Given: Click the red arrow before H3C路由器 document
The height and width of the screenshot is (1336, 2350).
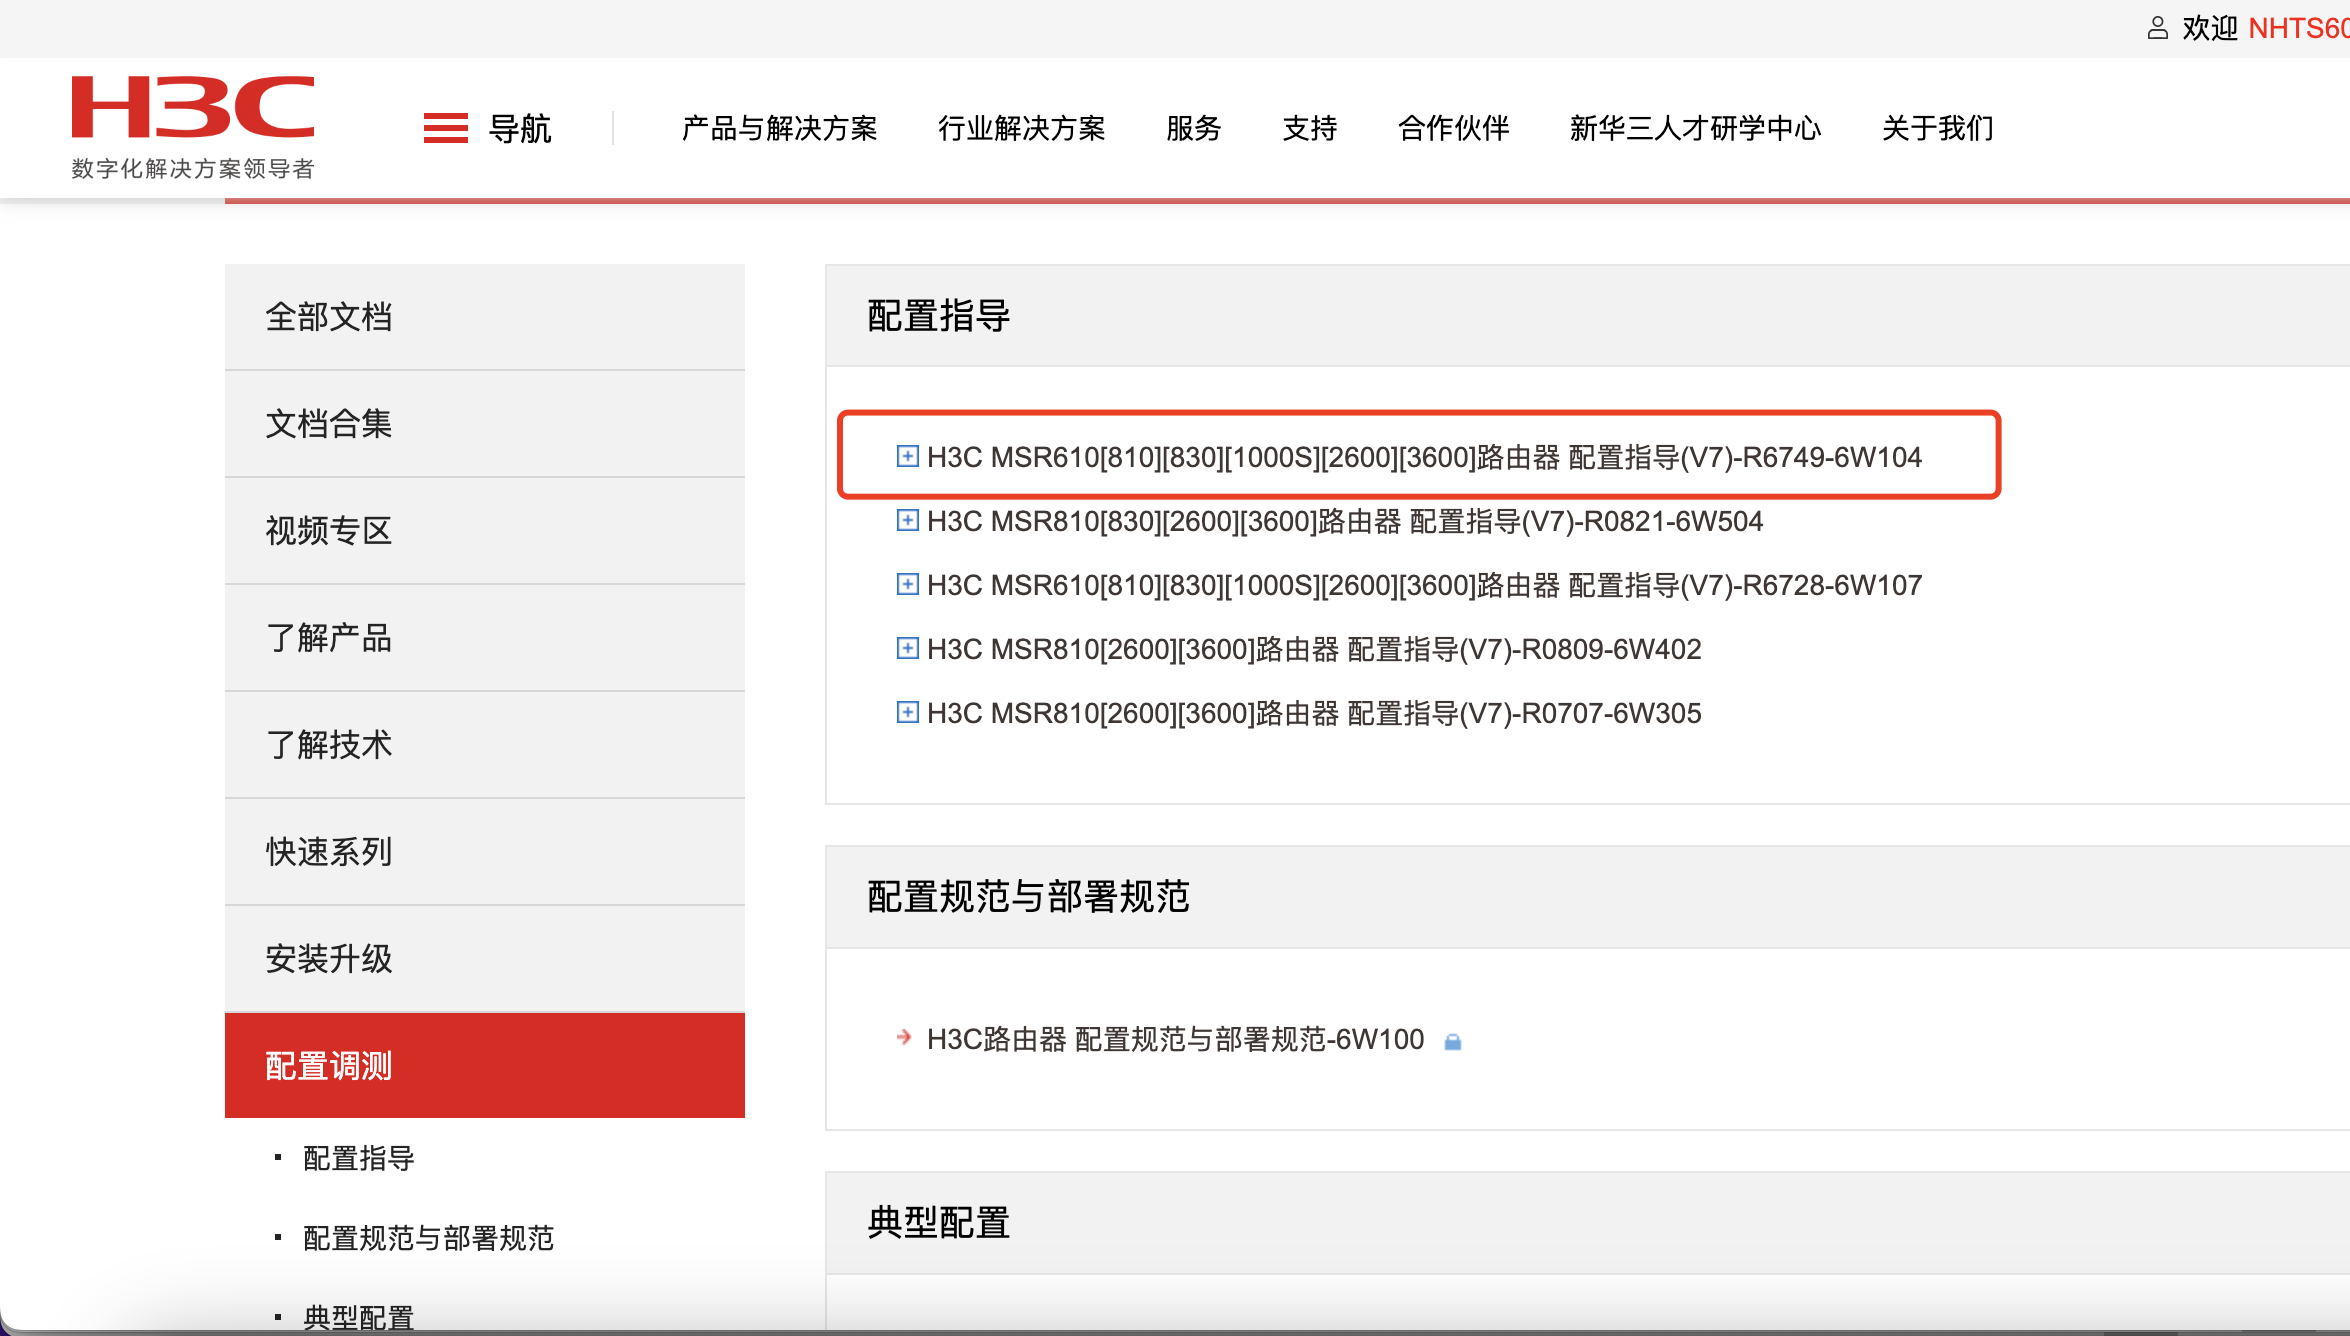Looking at the screenshot, I should pos(904,1038).
